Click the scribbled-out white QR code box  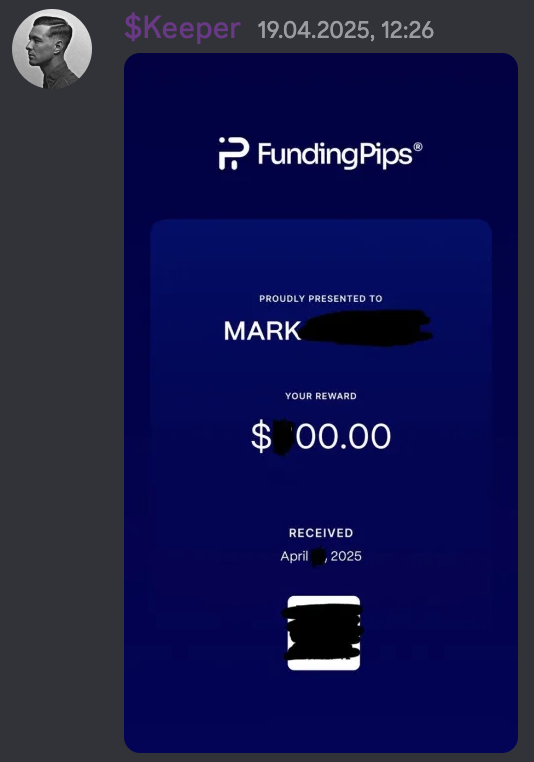(x=324, y=633)
